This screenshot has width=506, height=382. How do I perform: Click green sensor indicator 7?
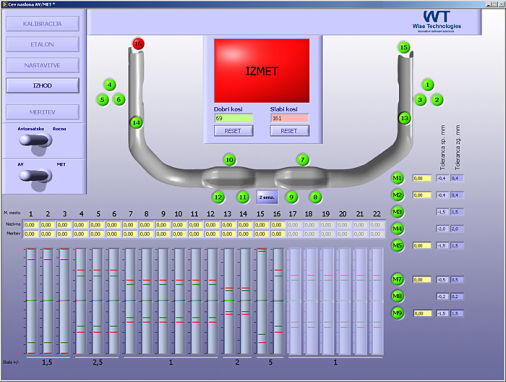303,160
